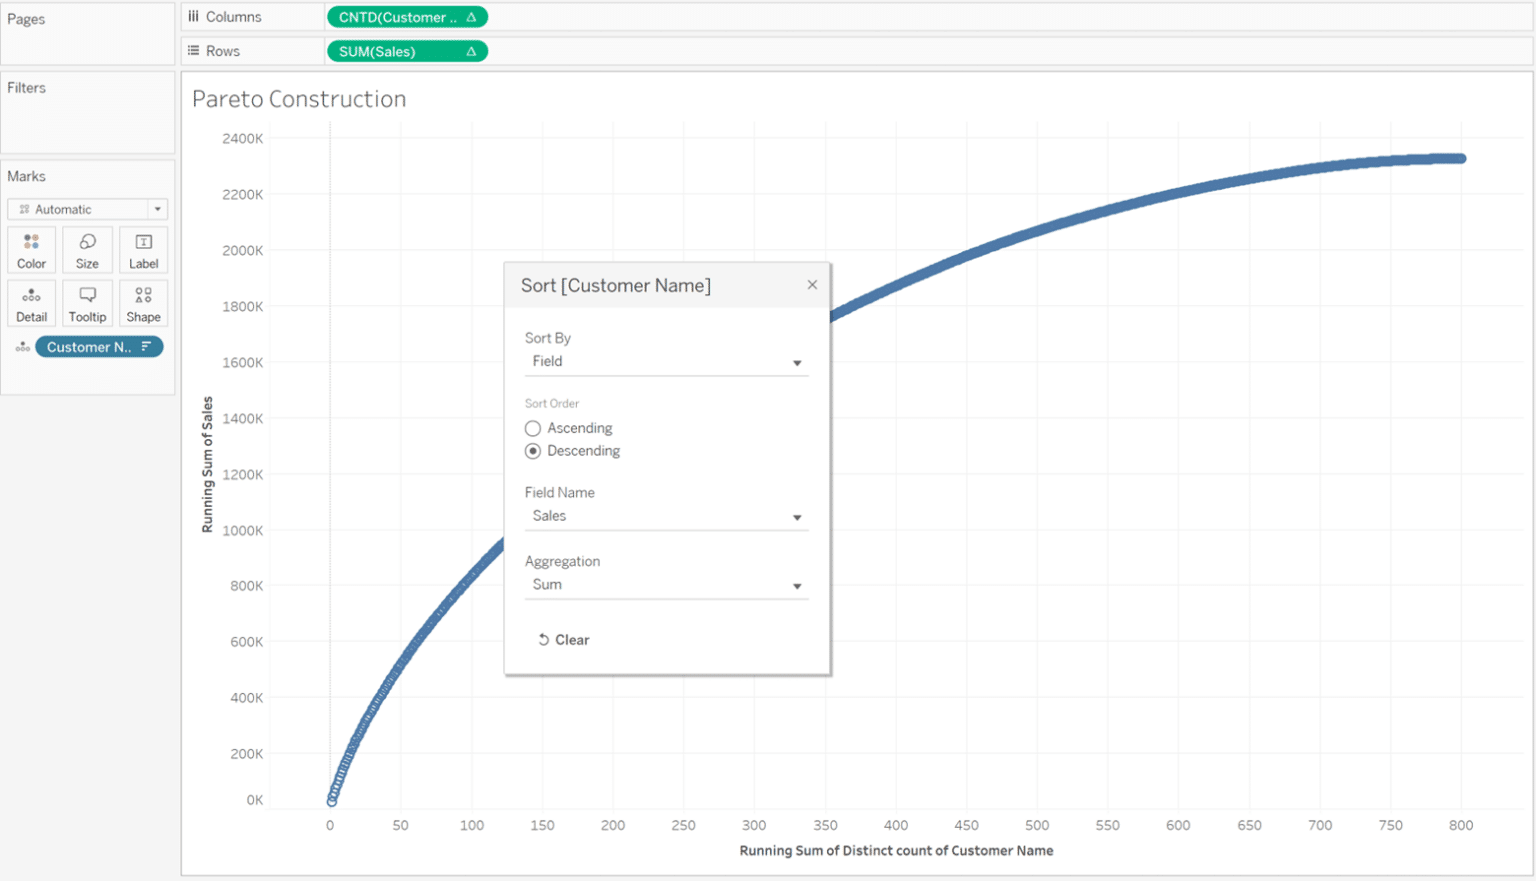Open the Tooltip editor icon

[x=87, y=302]
